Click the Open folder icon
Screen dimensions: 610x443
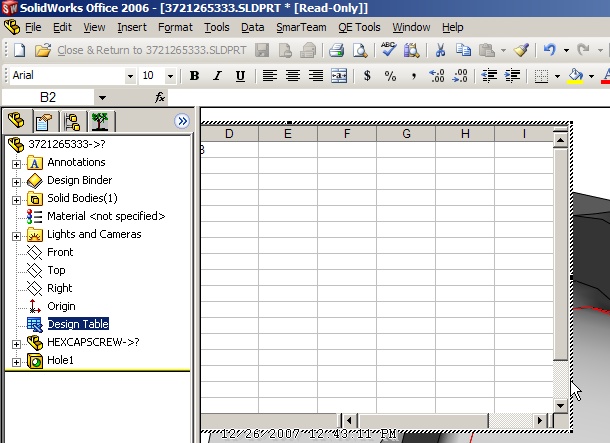(43, 50)
